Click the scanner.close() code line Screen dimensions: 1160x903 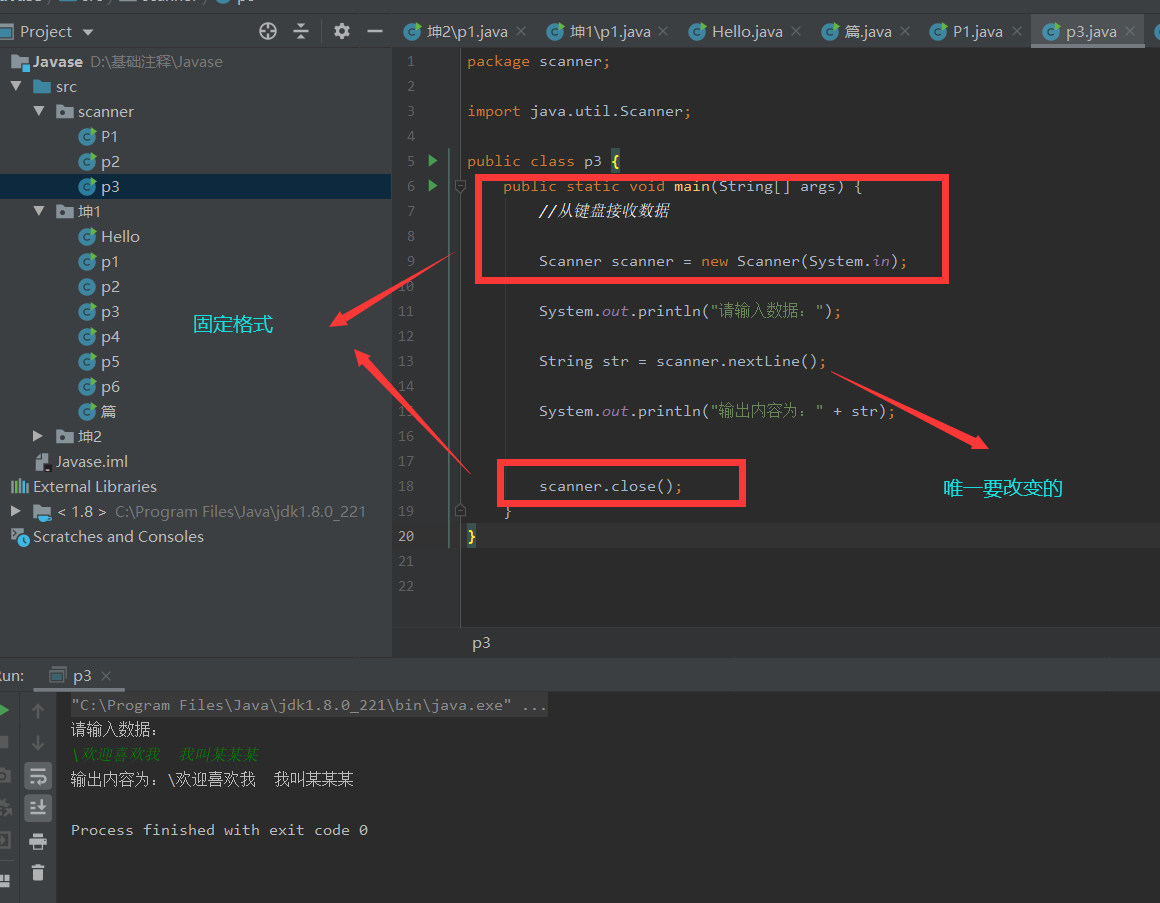click(610, 486)
